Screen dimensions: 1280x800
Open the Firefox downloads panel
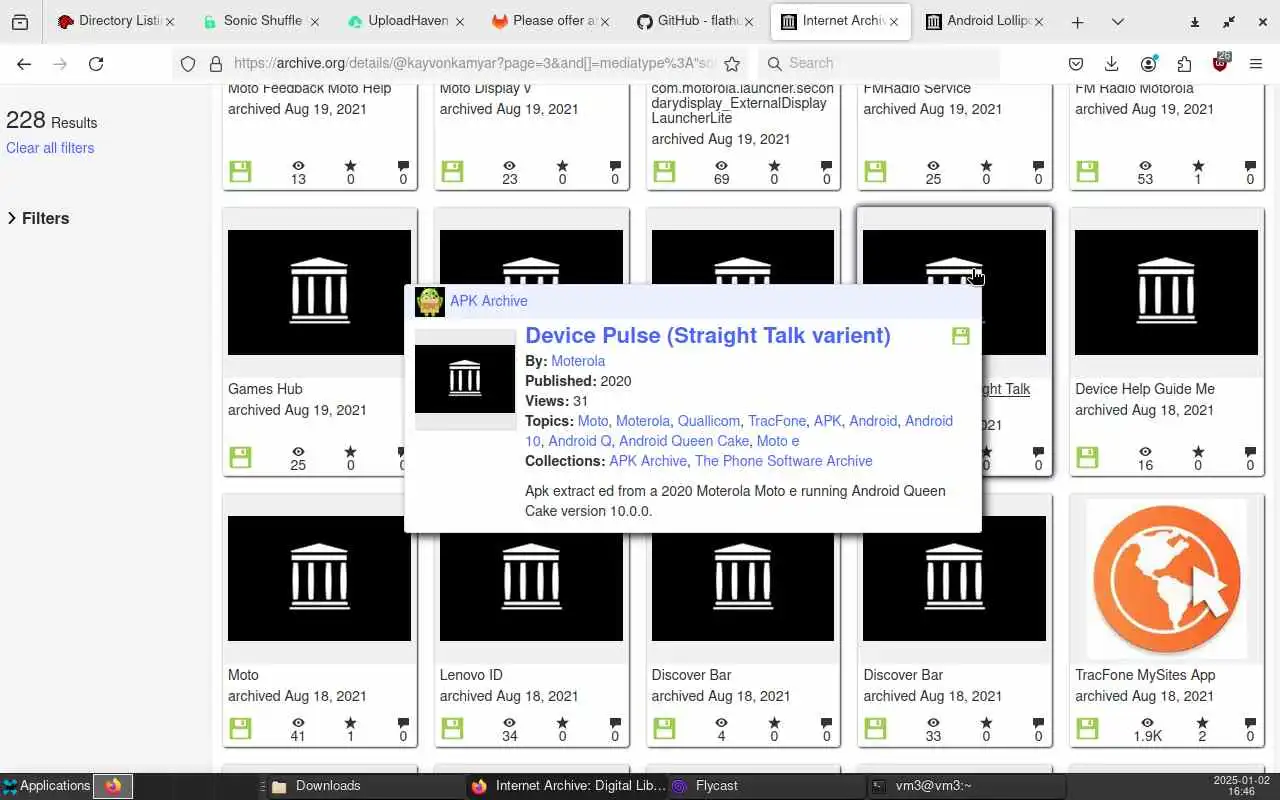[x=1111, y=64]
